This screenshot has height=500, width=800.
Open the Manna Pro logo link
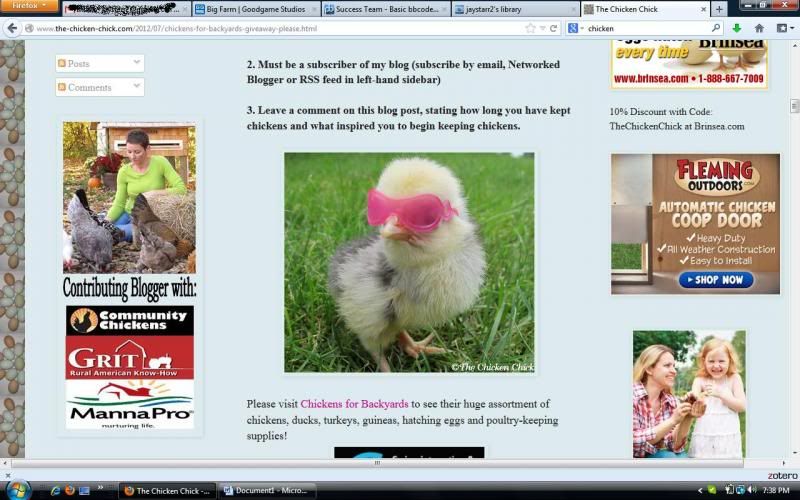(x=130, y=404)
